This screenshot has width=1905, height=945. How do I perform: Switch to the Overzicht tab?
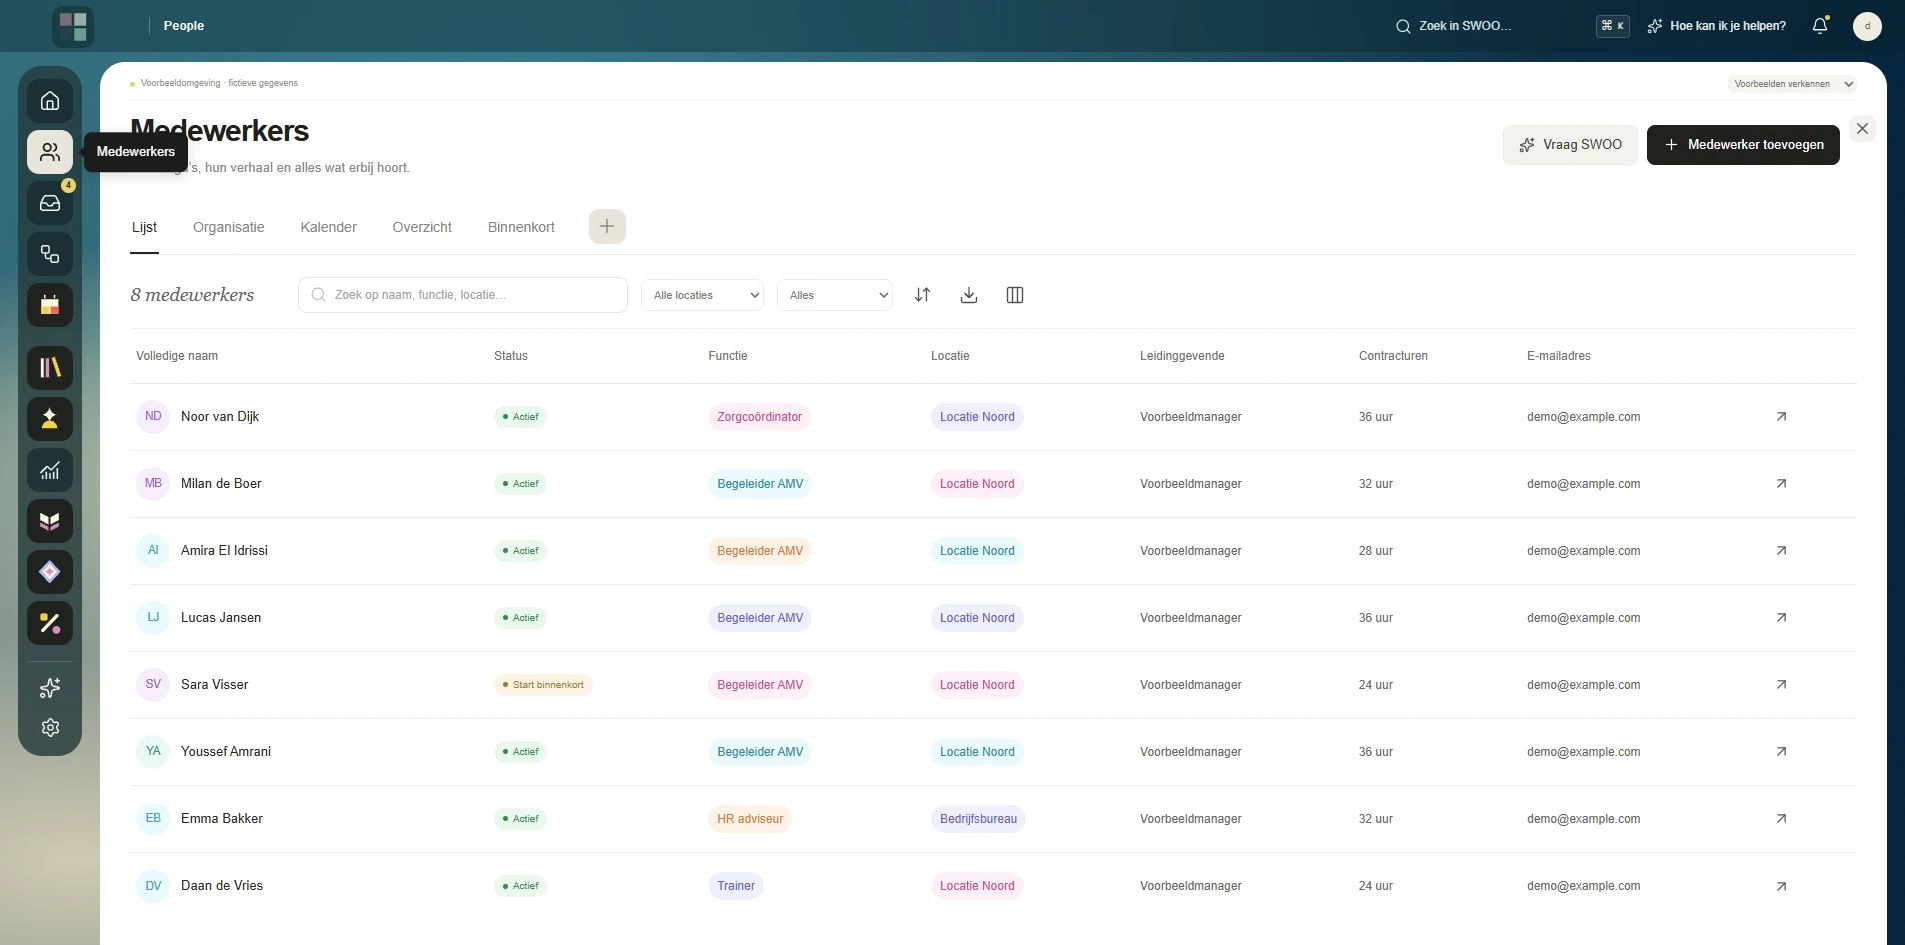[x=422, y=227]
